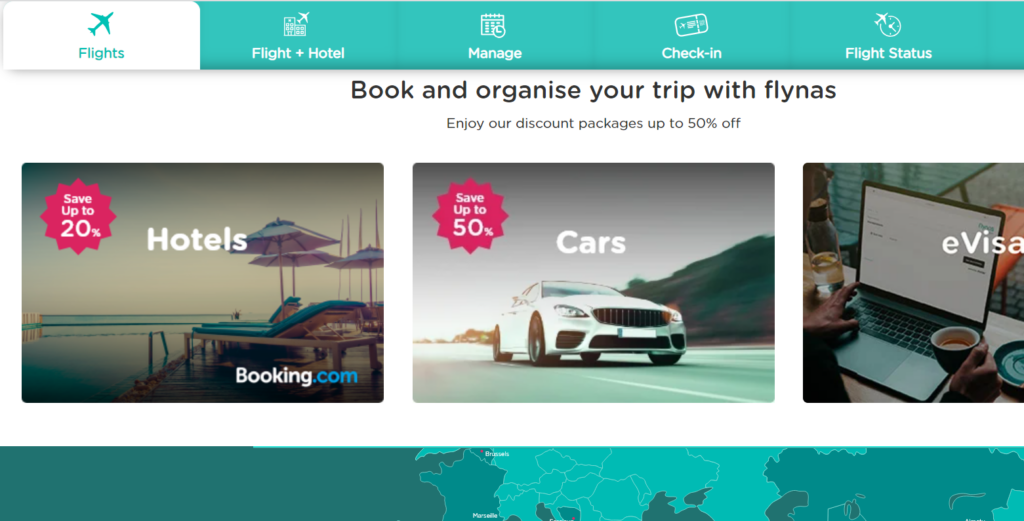
Task: Open the Manage tab
Action: coord(494,35)
